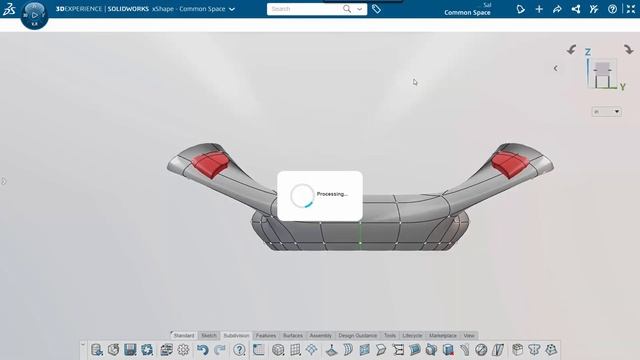Rotate view with right curved arrow
The width and height of the screenshot is (640, 360).
pos(629,50)
